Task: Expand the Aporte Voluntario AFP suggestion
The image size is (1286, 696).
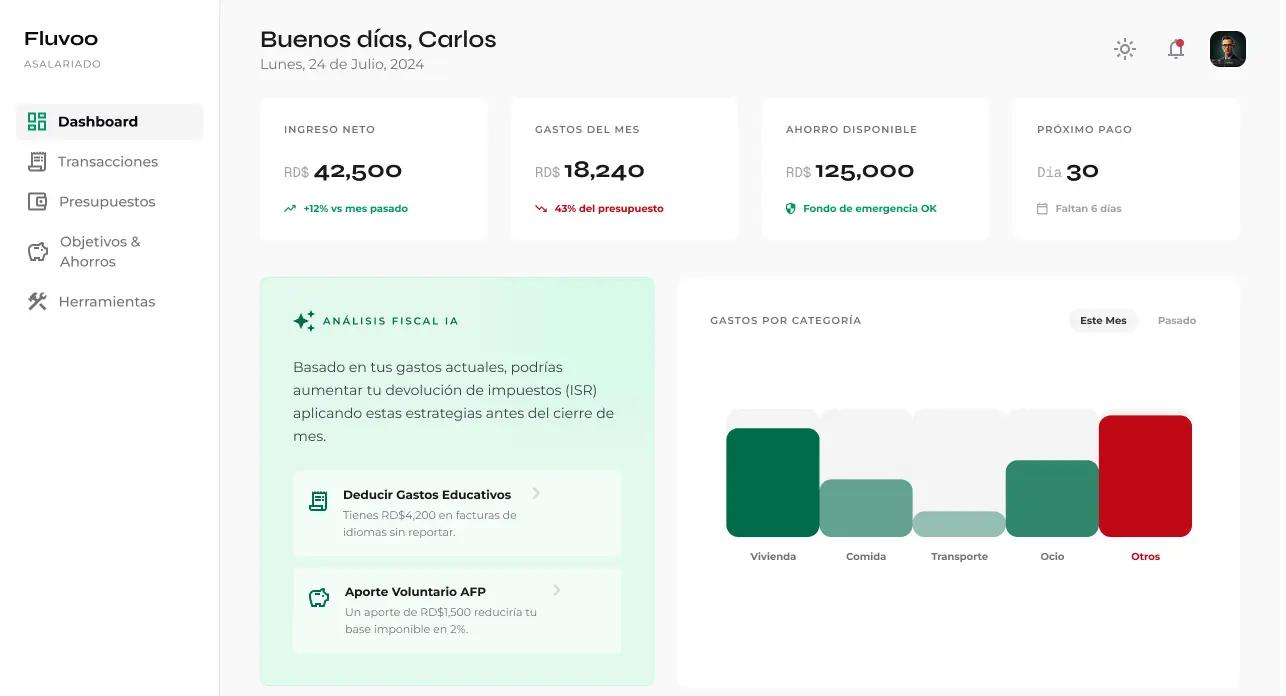Action: [457, 610]
